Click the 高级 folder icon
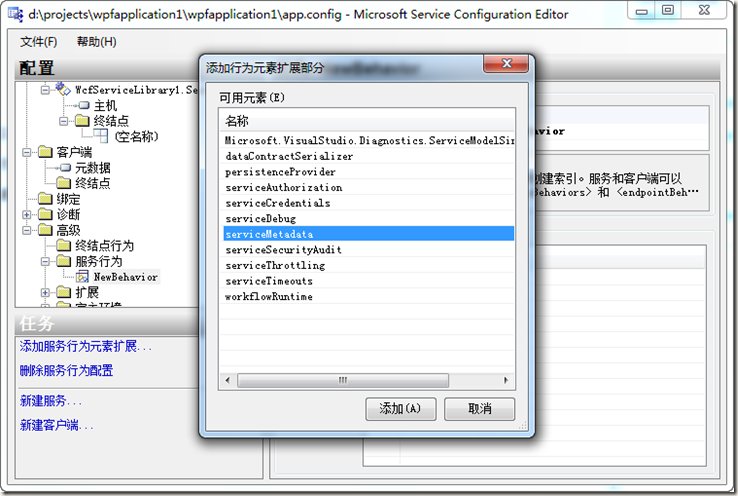 (45, 230)
